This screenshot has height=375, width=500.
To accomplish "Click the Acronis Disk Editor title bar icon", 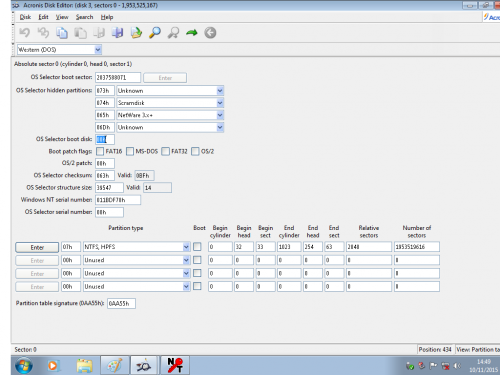I will [16, 5].
